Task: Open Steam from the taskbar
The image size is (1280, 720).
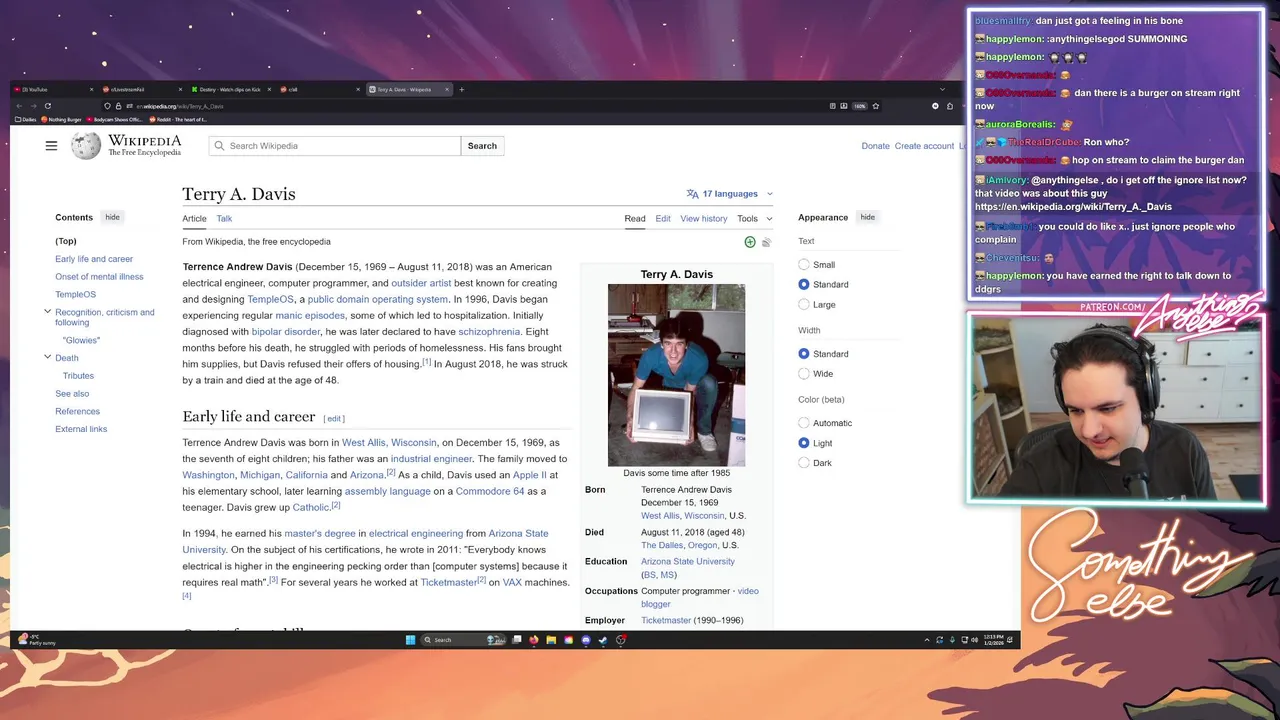Action: coord(603,640)
